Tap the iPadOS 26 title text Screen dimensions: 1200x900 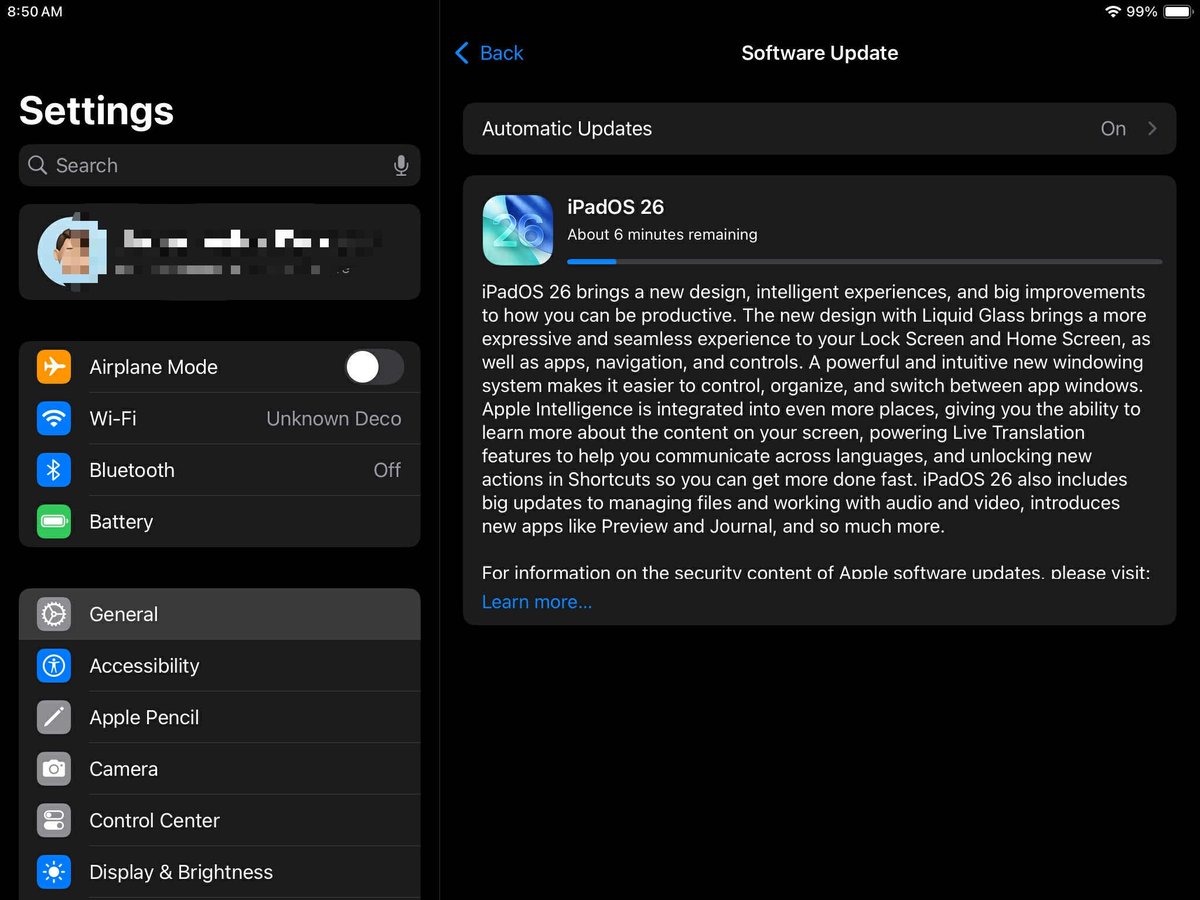615,207
